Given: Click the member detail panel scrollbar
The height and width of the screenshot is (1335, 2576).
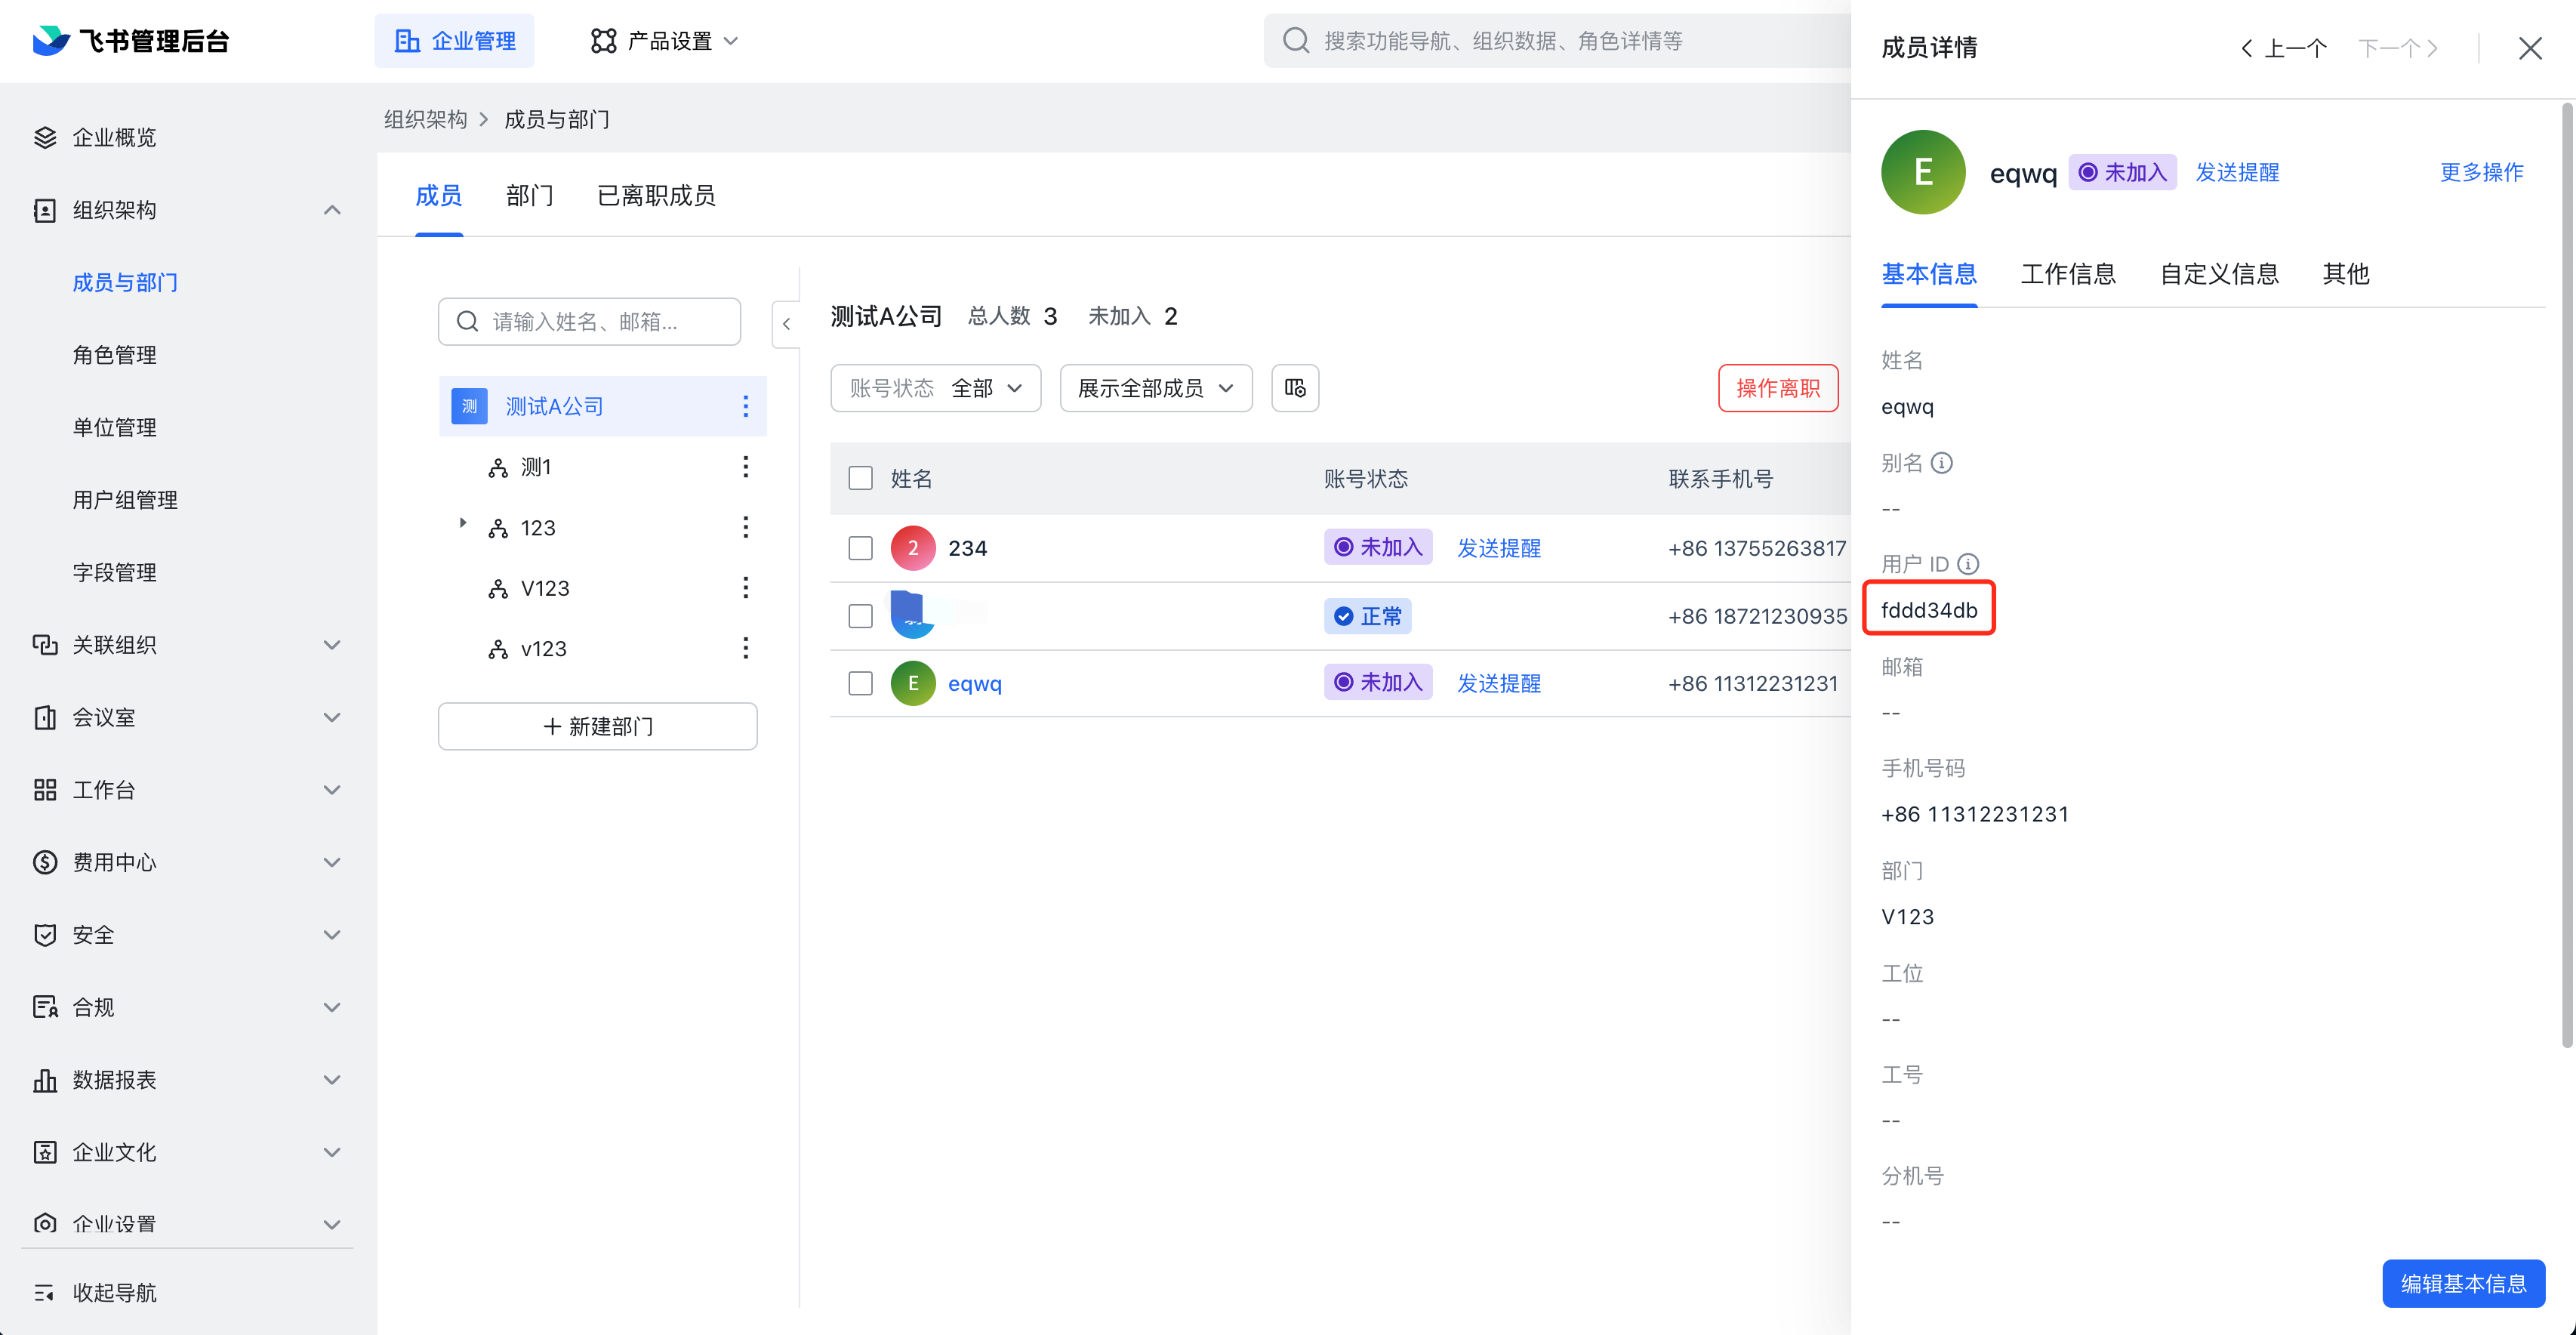Looking at the screenshot, I should click(2566, 575).
